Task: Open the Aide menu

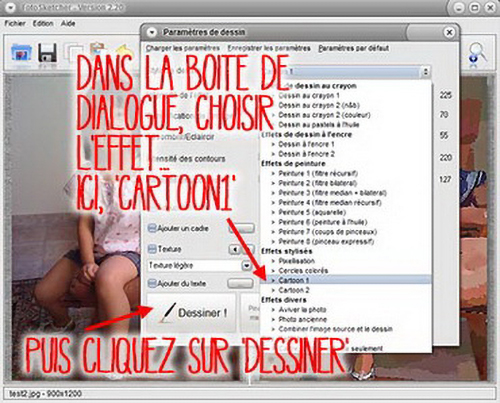Action: pyautogui.click(x=68, y=23)
